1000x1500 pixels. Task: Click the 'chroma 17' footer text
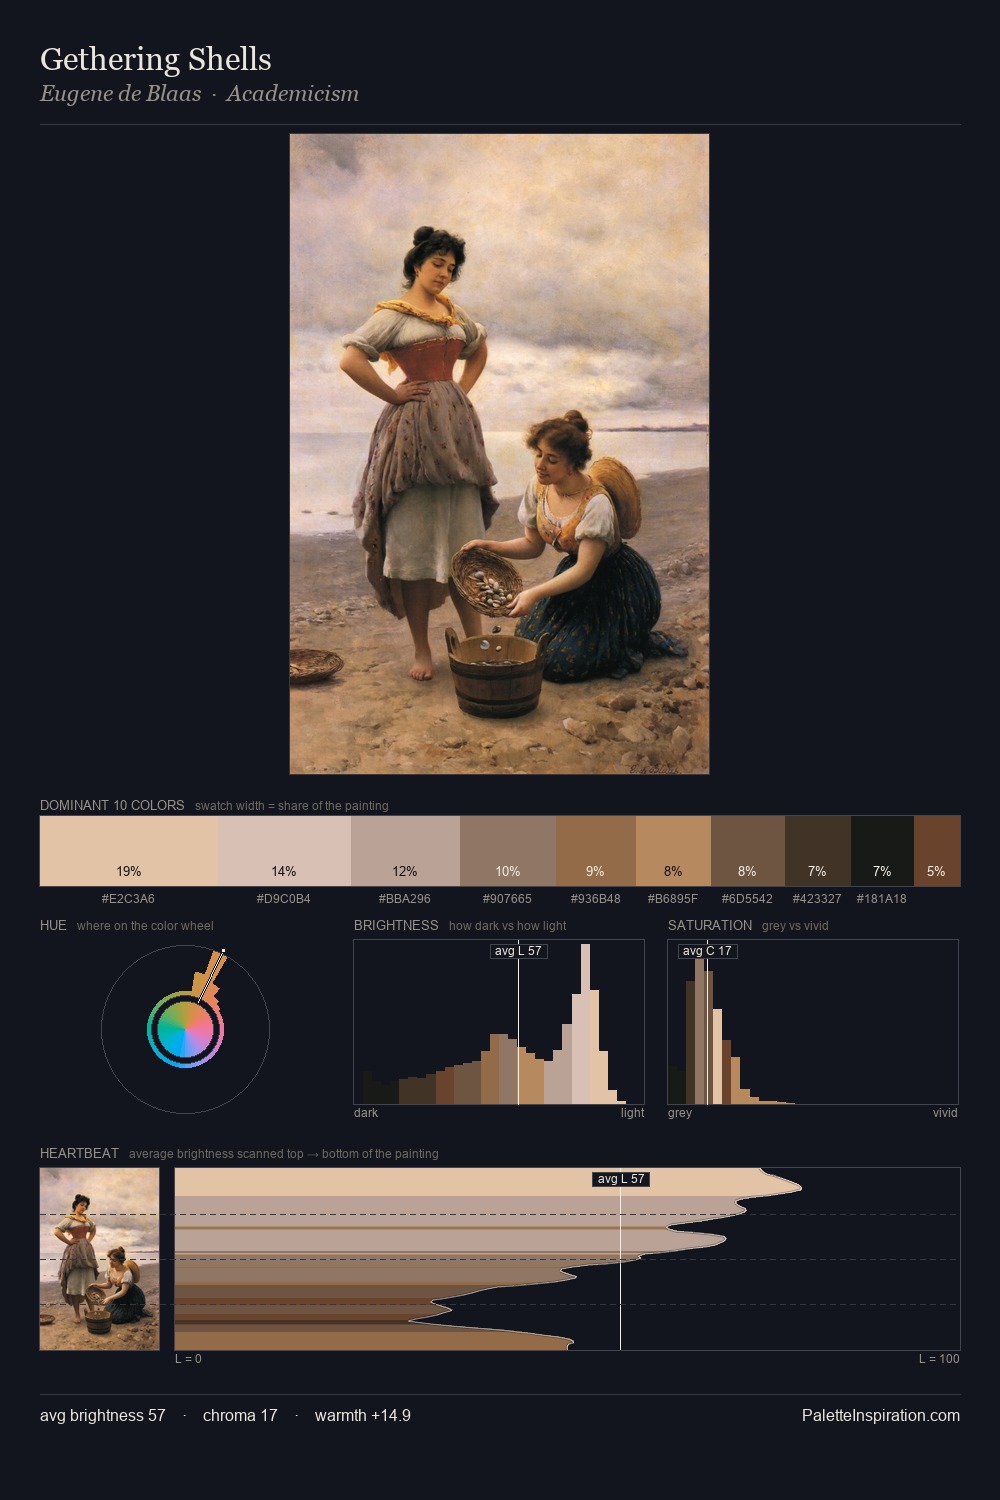pos(240,1416)
